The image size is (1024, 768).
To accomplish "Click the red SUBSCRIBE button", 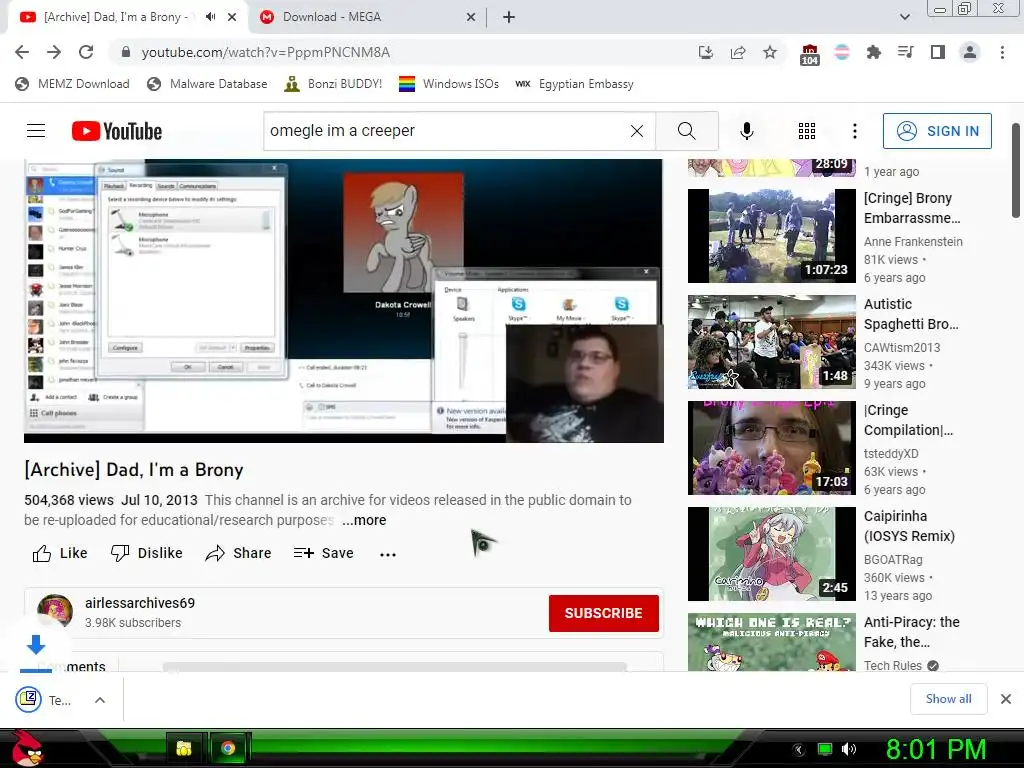I will tap(603, 613).
